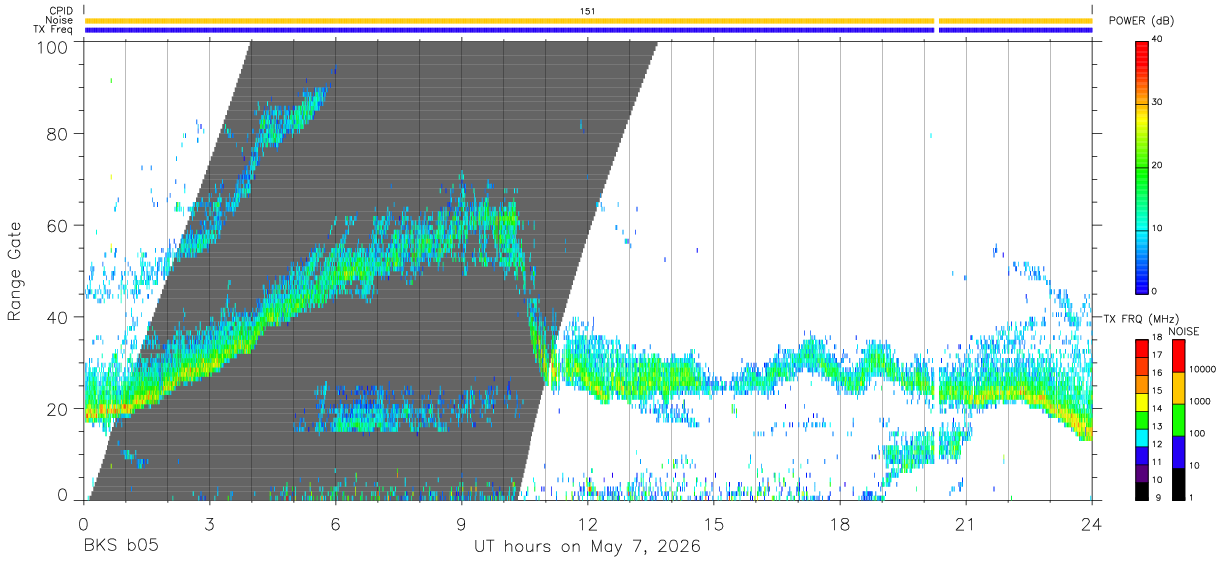Screen dimensions: 1228x567
Task: Click the TX Freq label at top left
Action: [x=54, y=30]
